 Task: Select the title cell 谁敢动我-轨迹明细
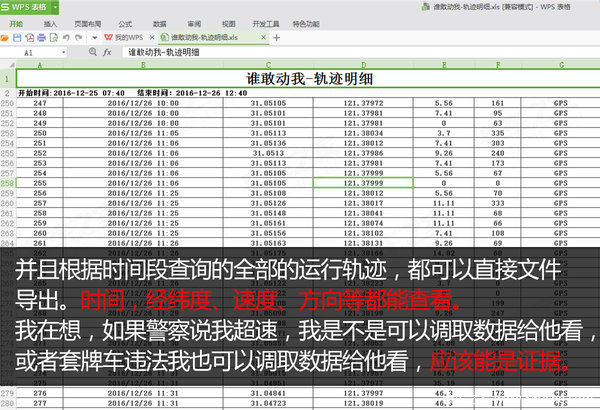(x=308, y=77)
